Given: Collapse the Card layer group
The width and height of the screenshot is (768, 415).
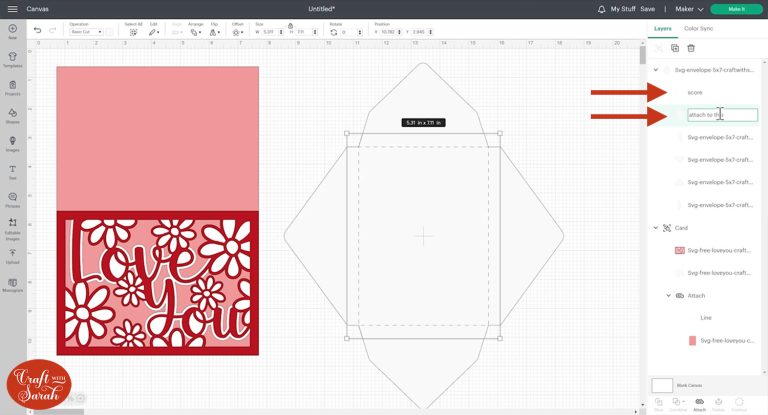Looking at the screenshot, I should (x=656, y=228).
